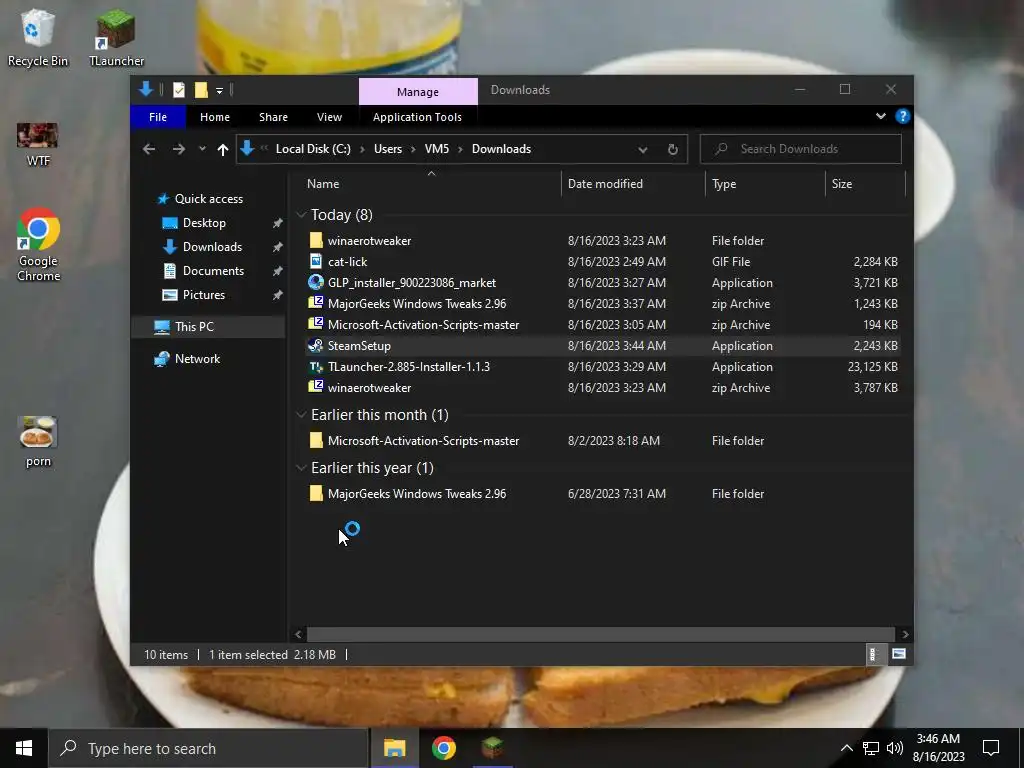This screenshot has width=1024, height=768.
Task: Click Downloads in the address path
Action: pyautogui.click(x=501, y=149)
